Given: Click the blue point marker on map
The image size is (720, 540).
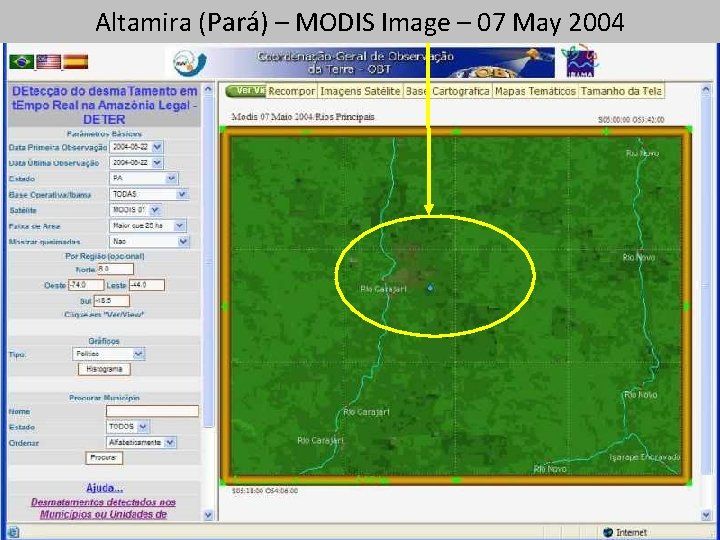Looking at the screenshot, I should tap(430, 288).
